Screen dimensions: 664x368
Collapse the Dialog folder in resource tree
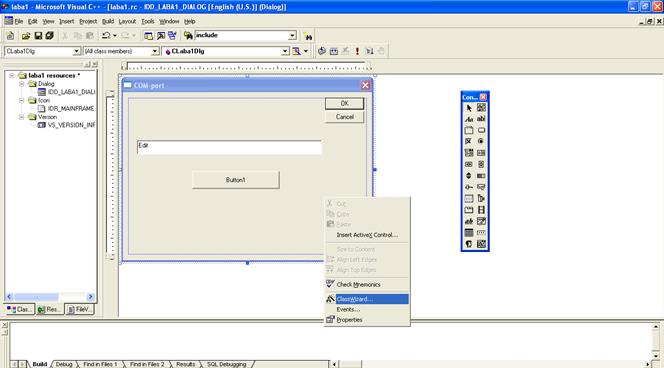[x=22, y=84]
